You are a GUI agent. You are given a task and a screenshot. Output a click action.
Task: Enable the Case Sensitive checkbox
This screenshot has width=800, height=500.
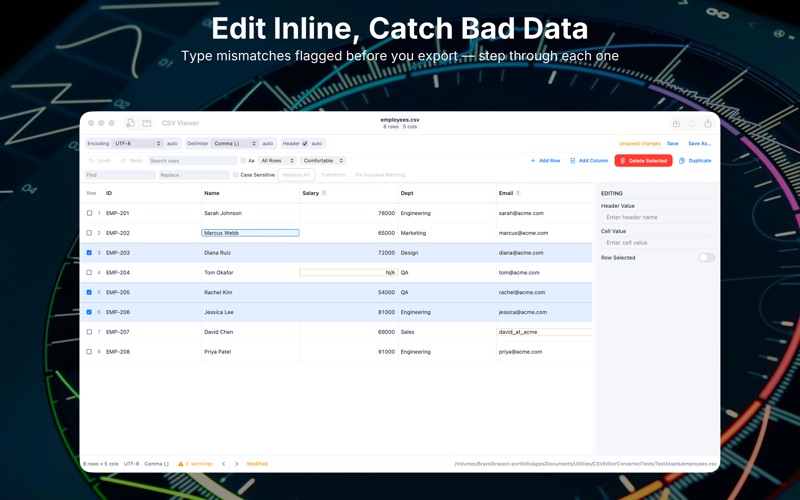[235, 175]
